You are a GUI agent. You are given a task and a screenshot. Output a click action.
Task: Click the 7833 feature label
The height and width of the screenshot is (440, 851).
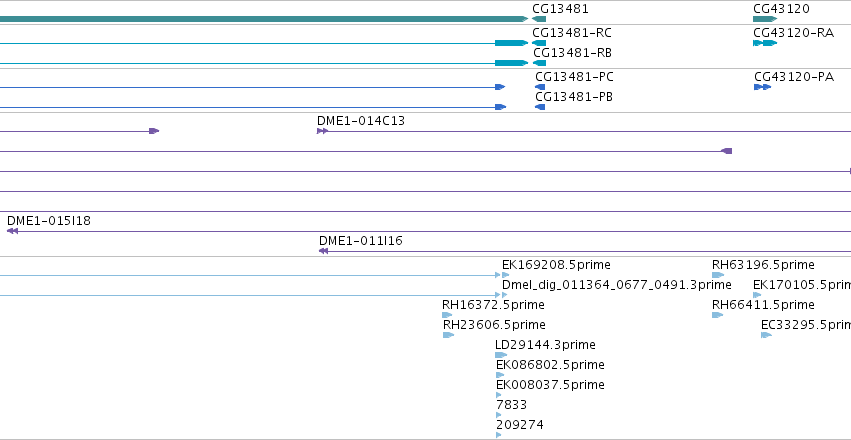coord(511,405)
